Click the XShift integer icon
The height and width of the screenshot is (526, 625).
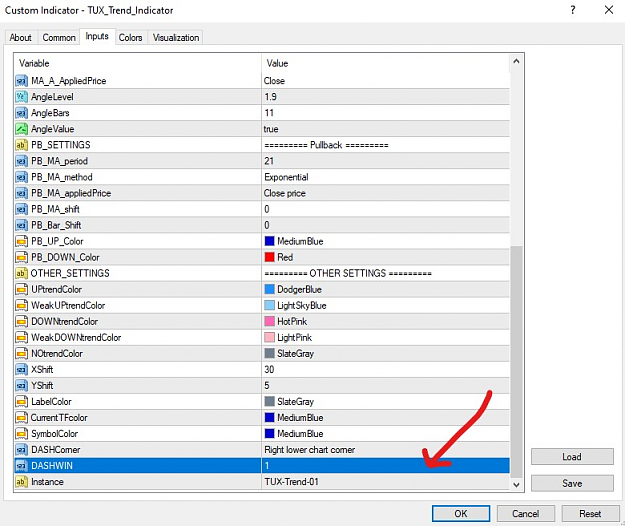pyautogui.click(x=22, y=369)
